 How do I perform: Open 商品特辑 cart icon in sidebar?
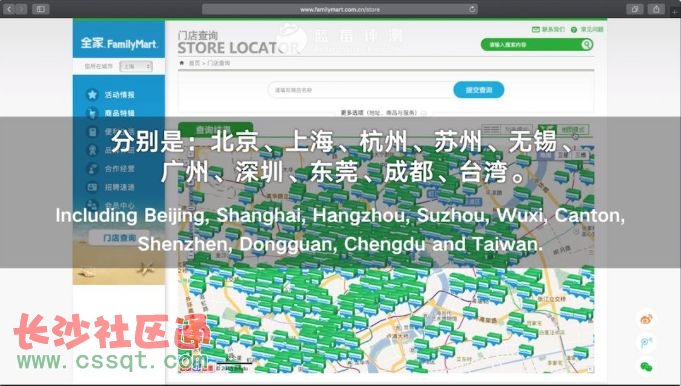click(x=92, y=113)
